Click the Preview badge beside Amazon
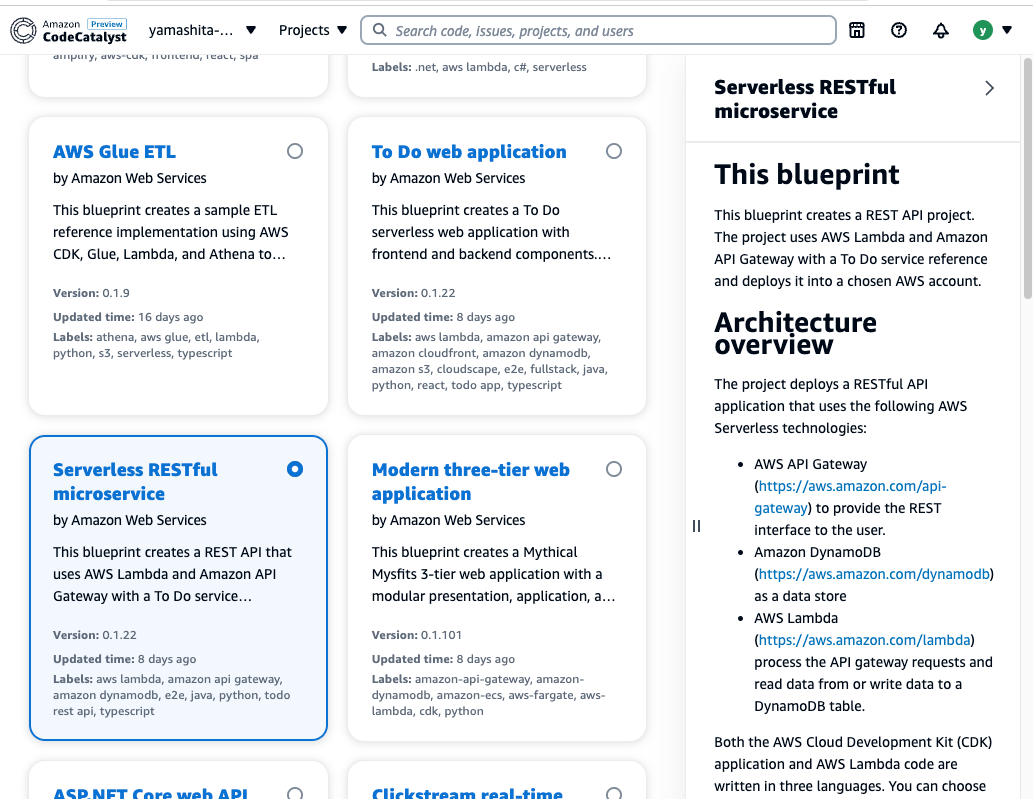The image size is (1033, 799). tap(107, 24)
